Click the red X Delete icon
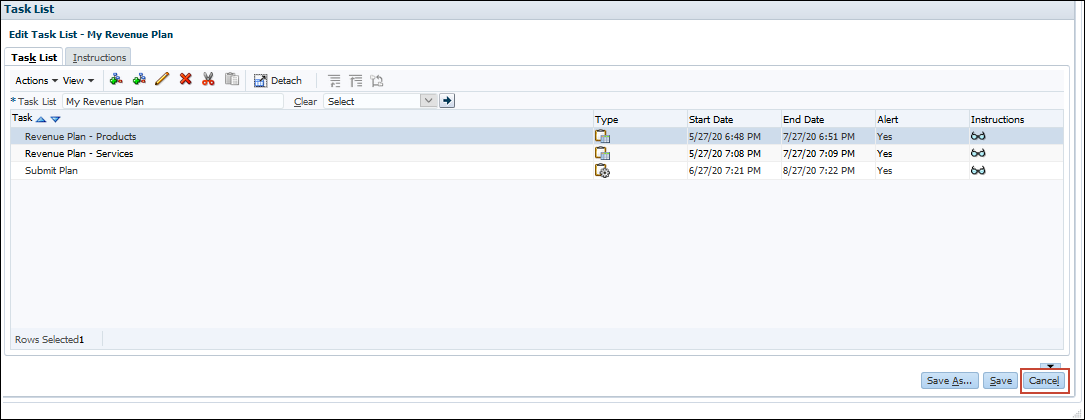 (x=185, y=80)
